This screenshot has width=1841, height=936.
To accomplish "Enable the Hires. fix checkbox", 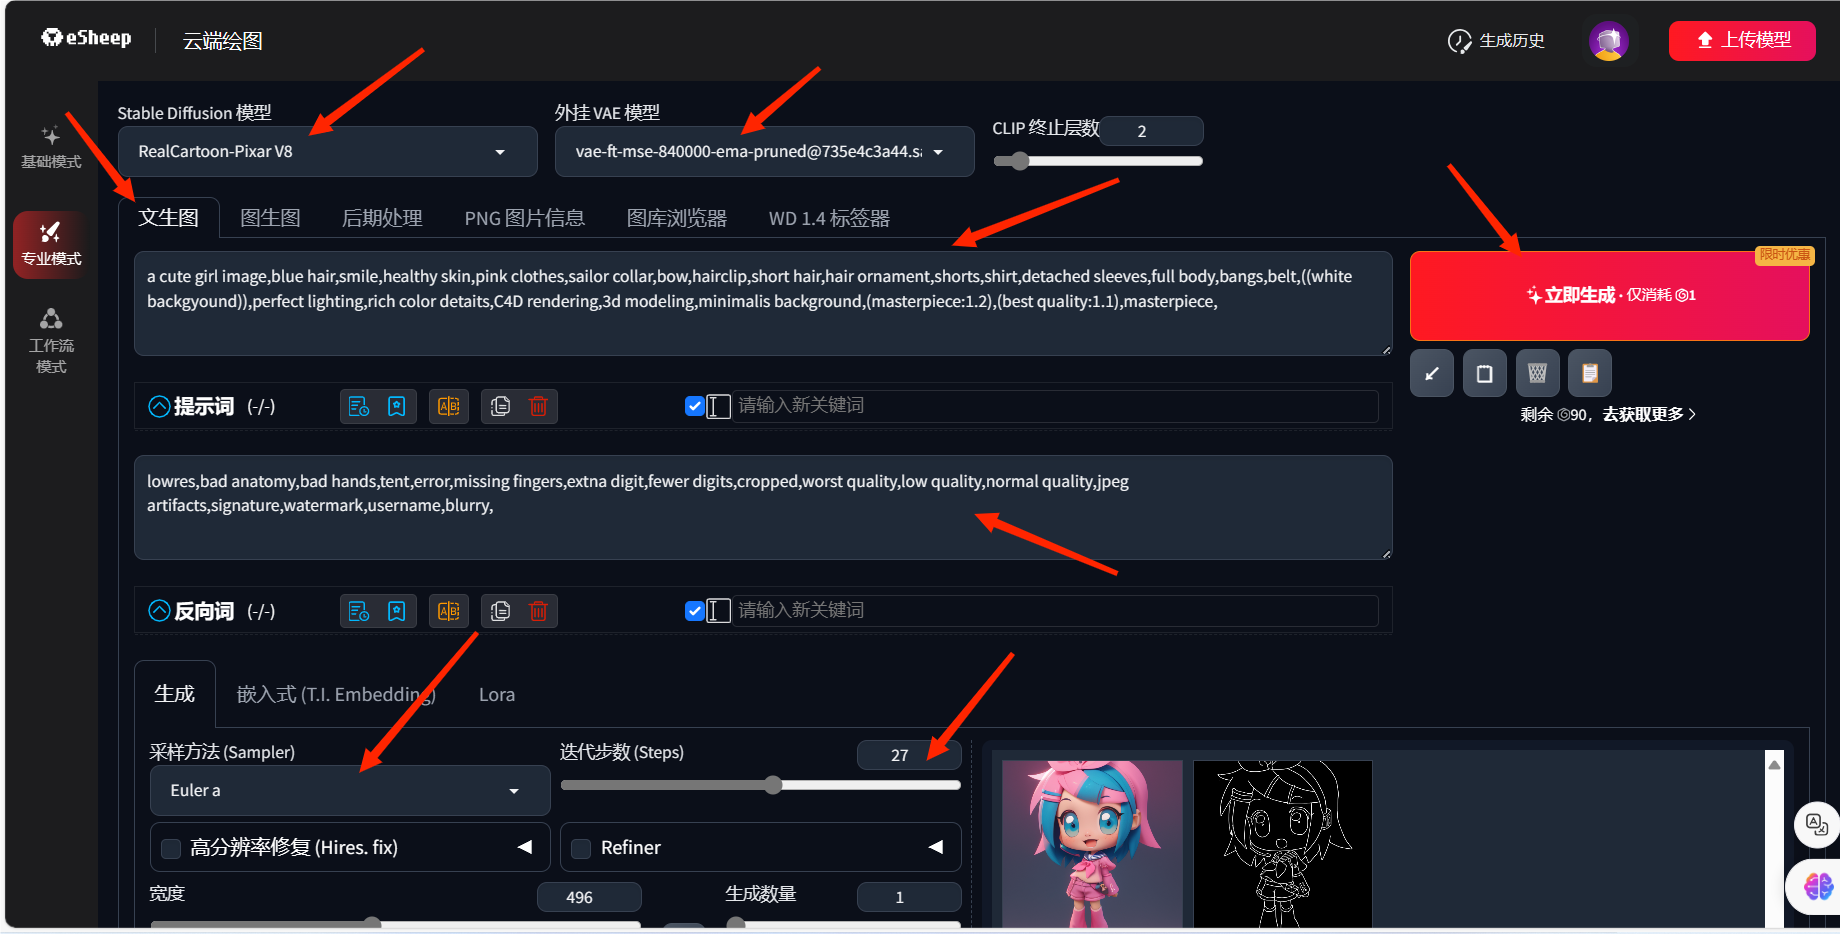I will point(172,849).
